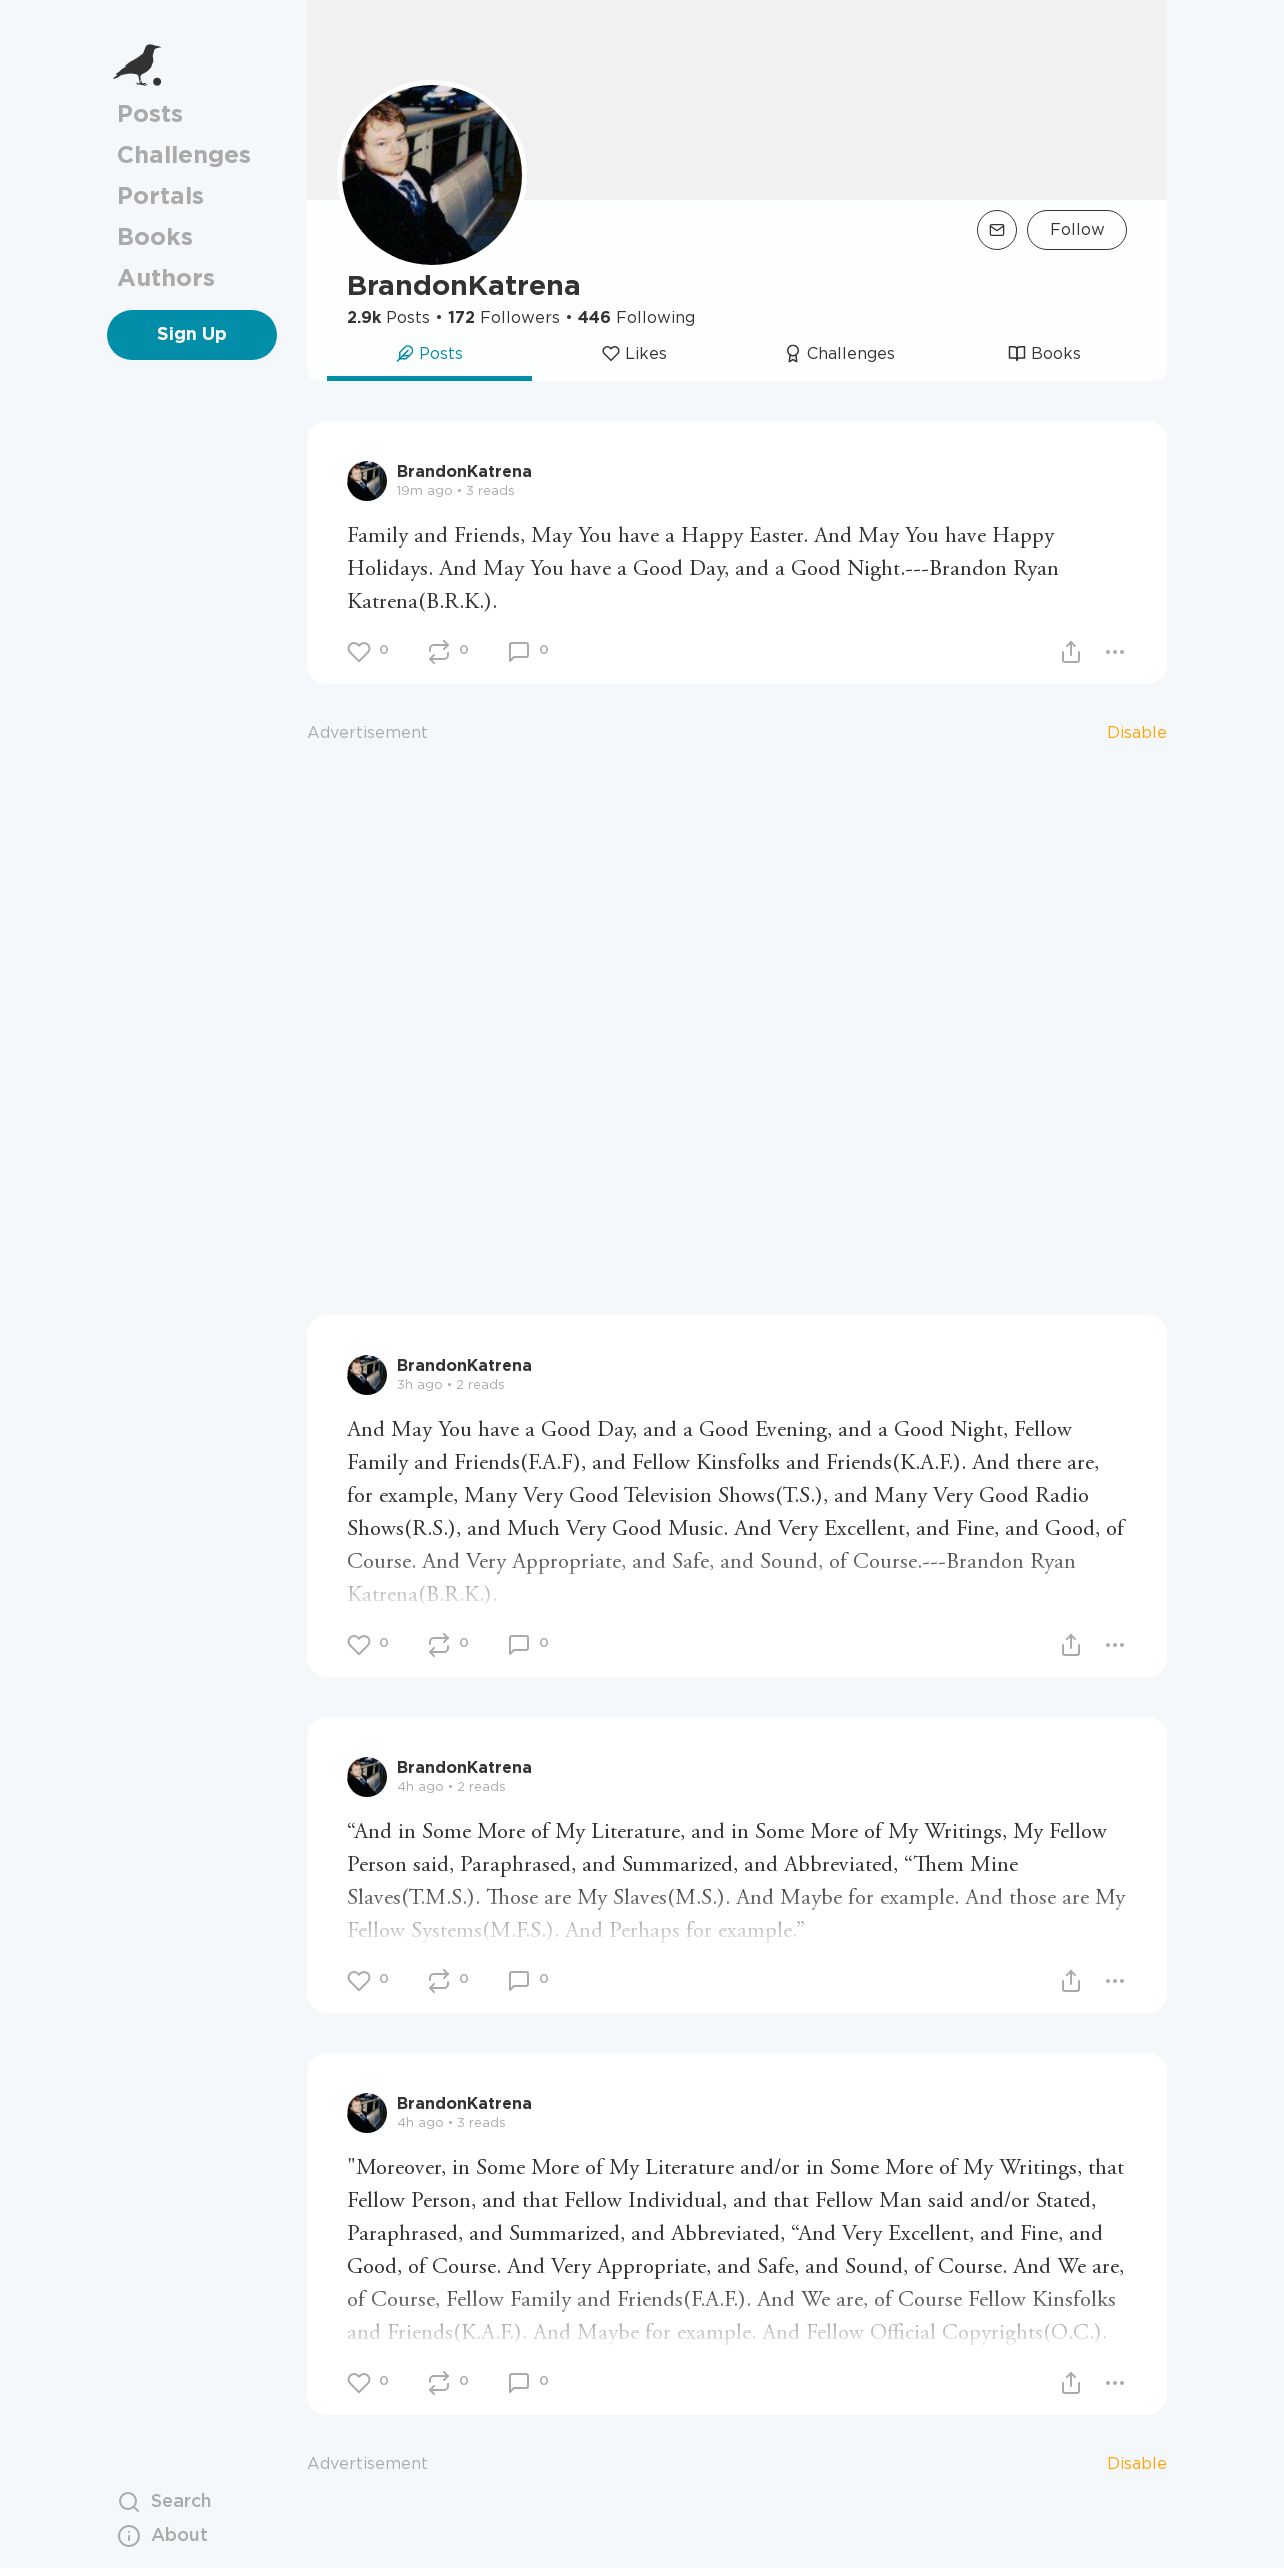Open Search in the sidebar
The image size is (1284, 2568).
click(165, 2501)
